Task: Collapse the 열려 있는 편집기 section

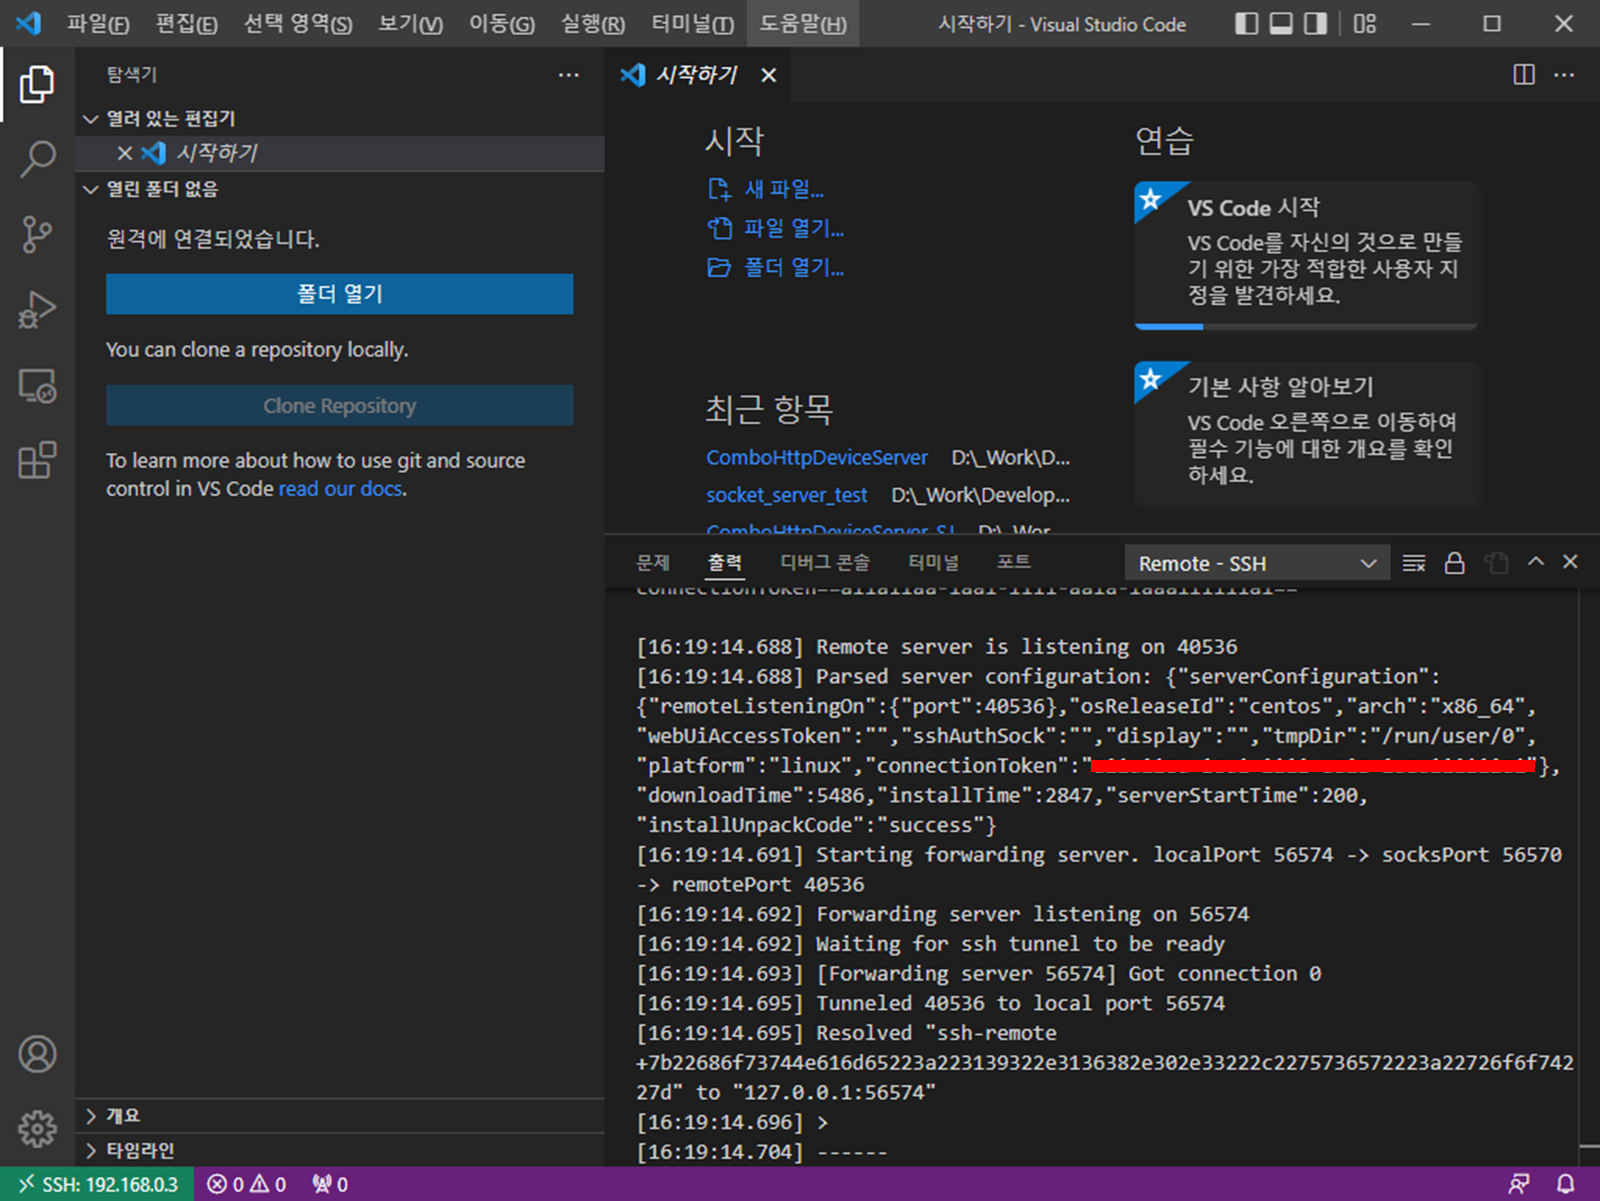Action: pos(340,118)
